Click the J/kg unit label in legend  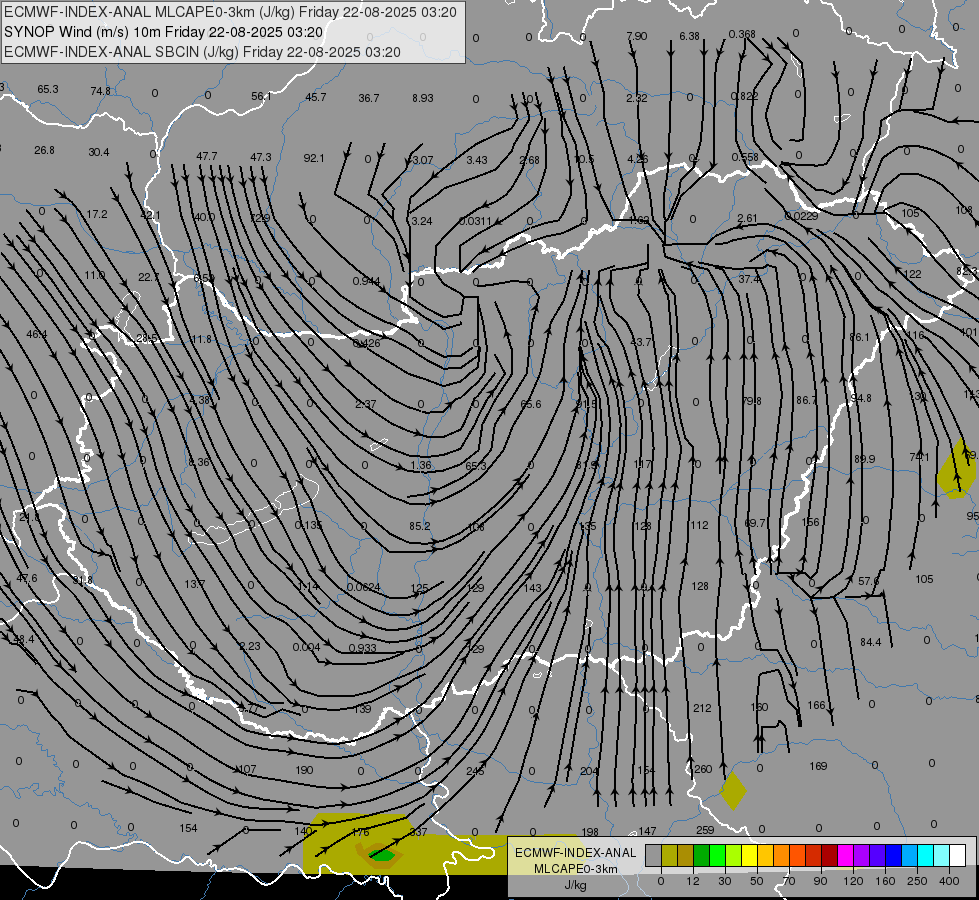(576, 885)
